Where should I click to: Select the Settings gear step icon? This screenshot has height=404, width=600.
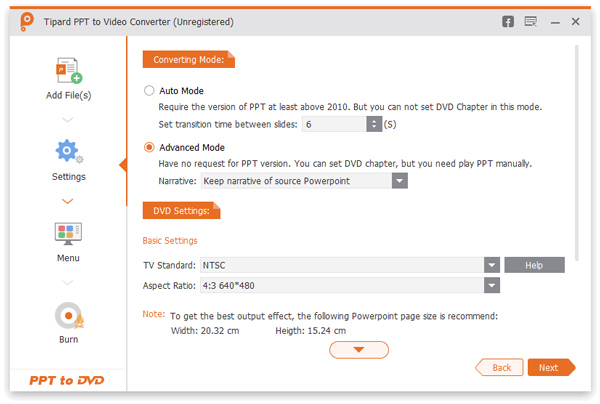pyautogui.click(x=69, y=151)
